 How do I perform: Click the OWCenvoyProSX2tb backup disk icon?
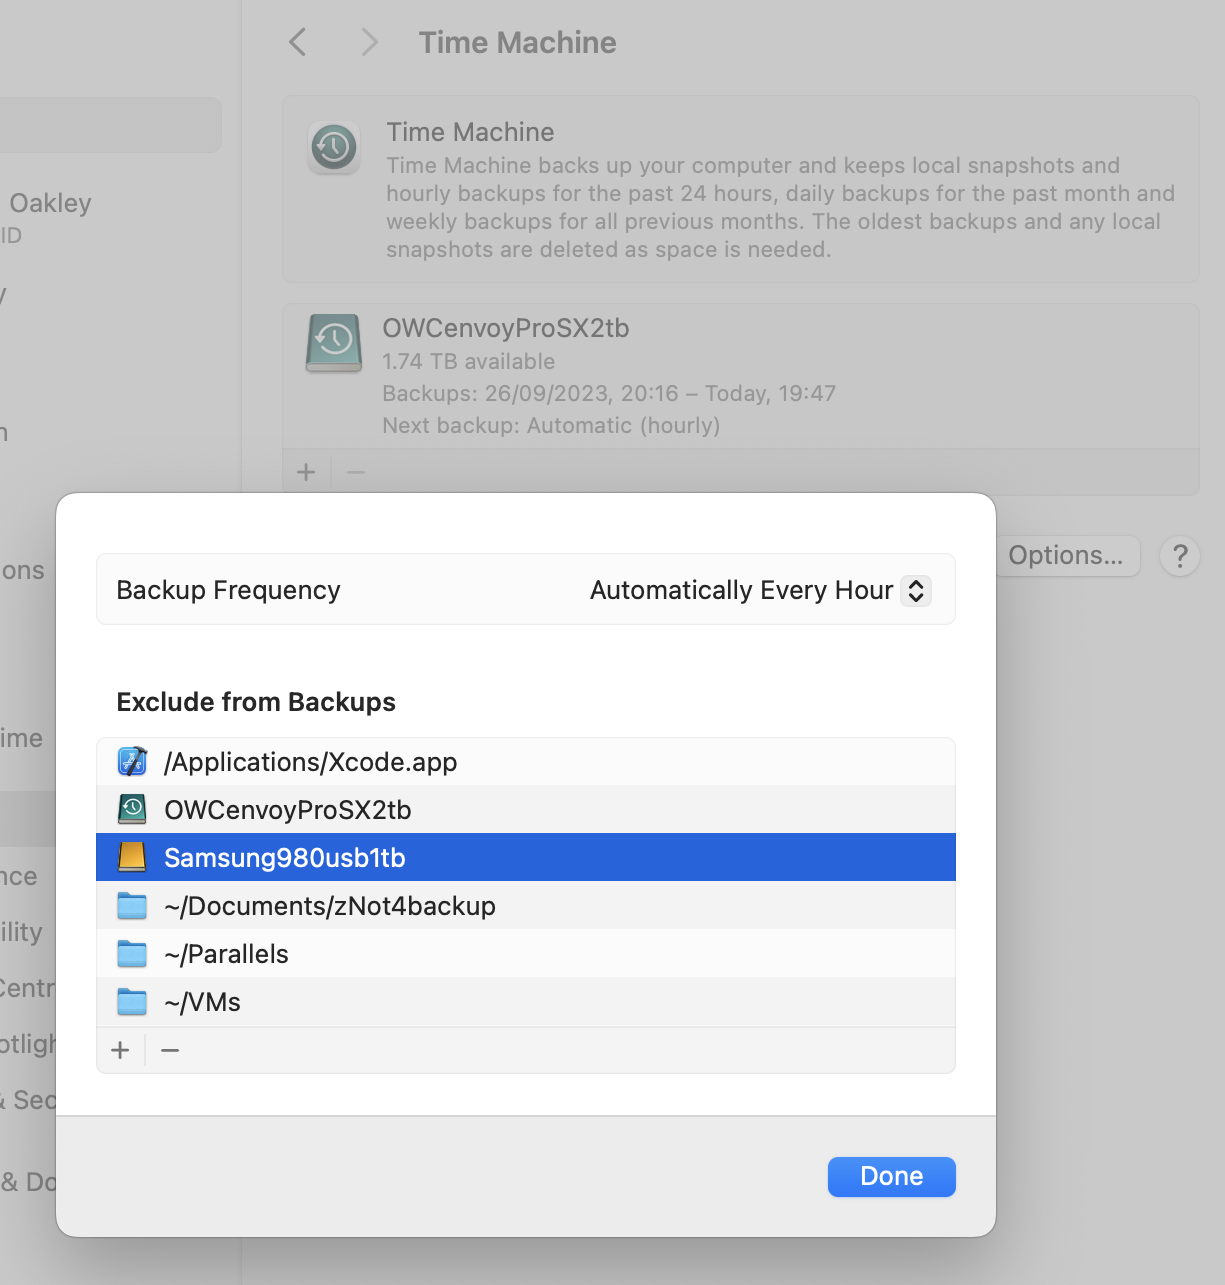pos(334,343)
